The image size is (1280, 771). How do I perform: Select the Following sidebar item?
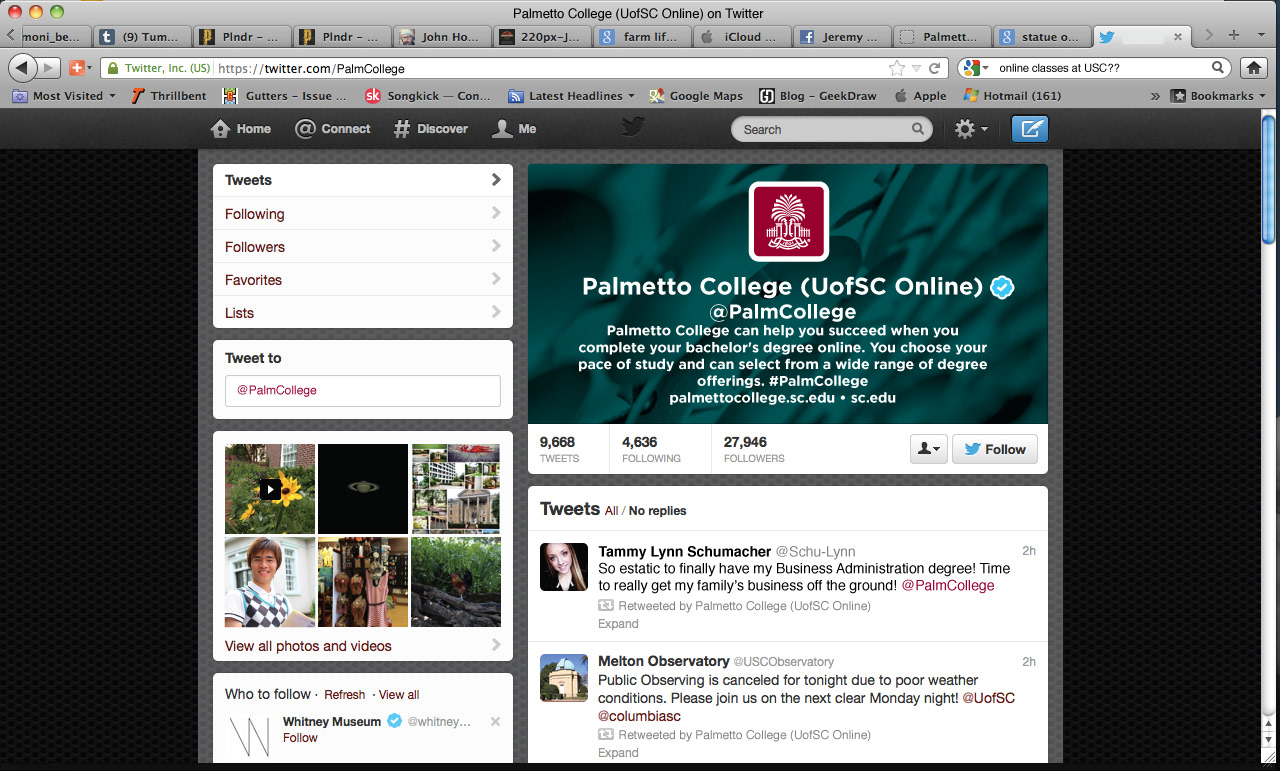(x=363, y=214)
